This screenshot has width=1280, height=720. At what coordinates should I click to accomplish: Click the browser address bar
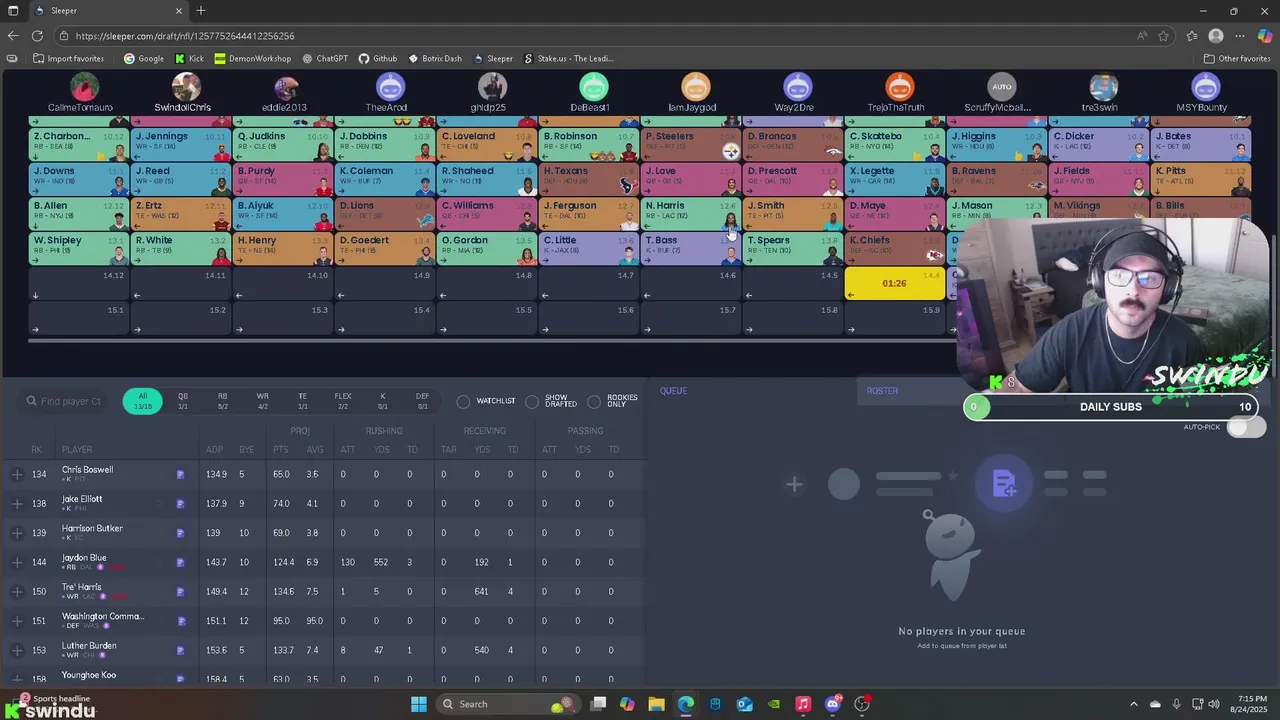[600, 36]
